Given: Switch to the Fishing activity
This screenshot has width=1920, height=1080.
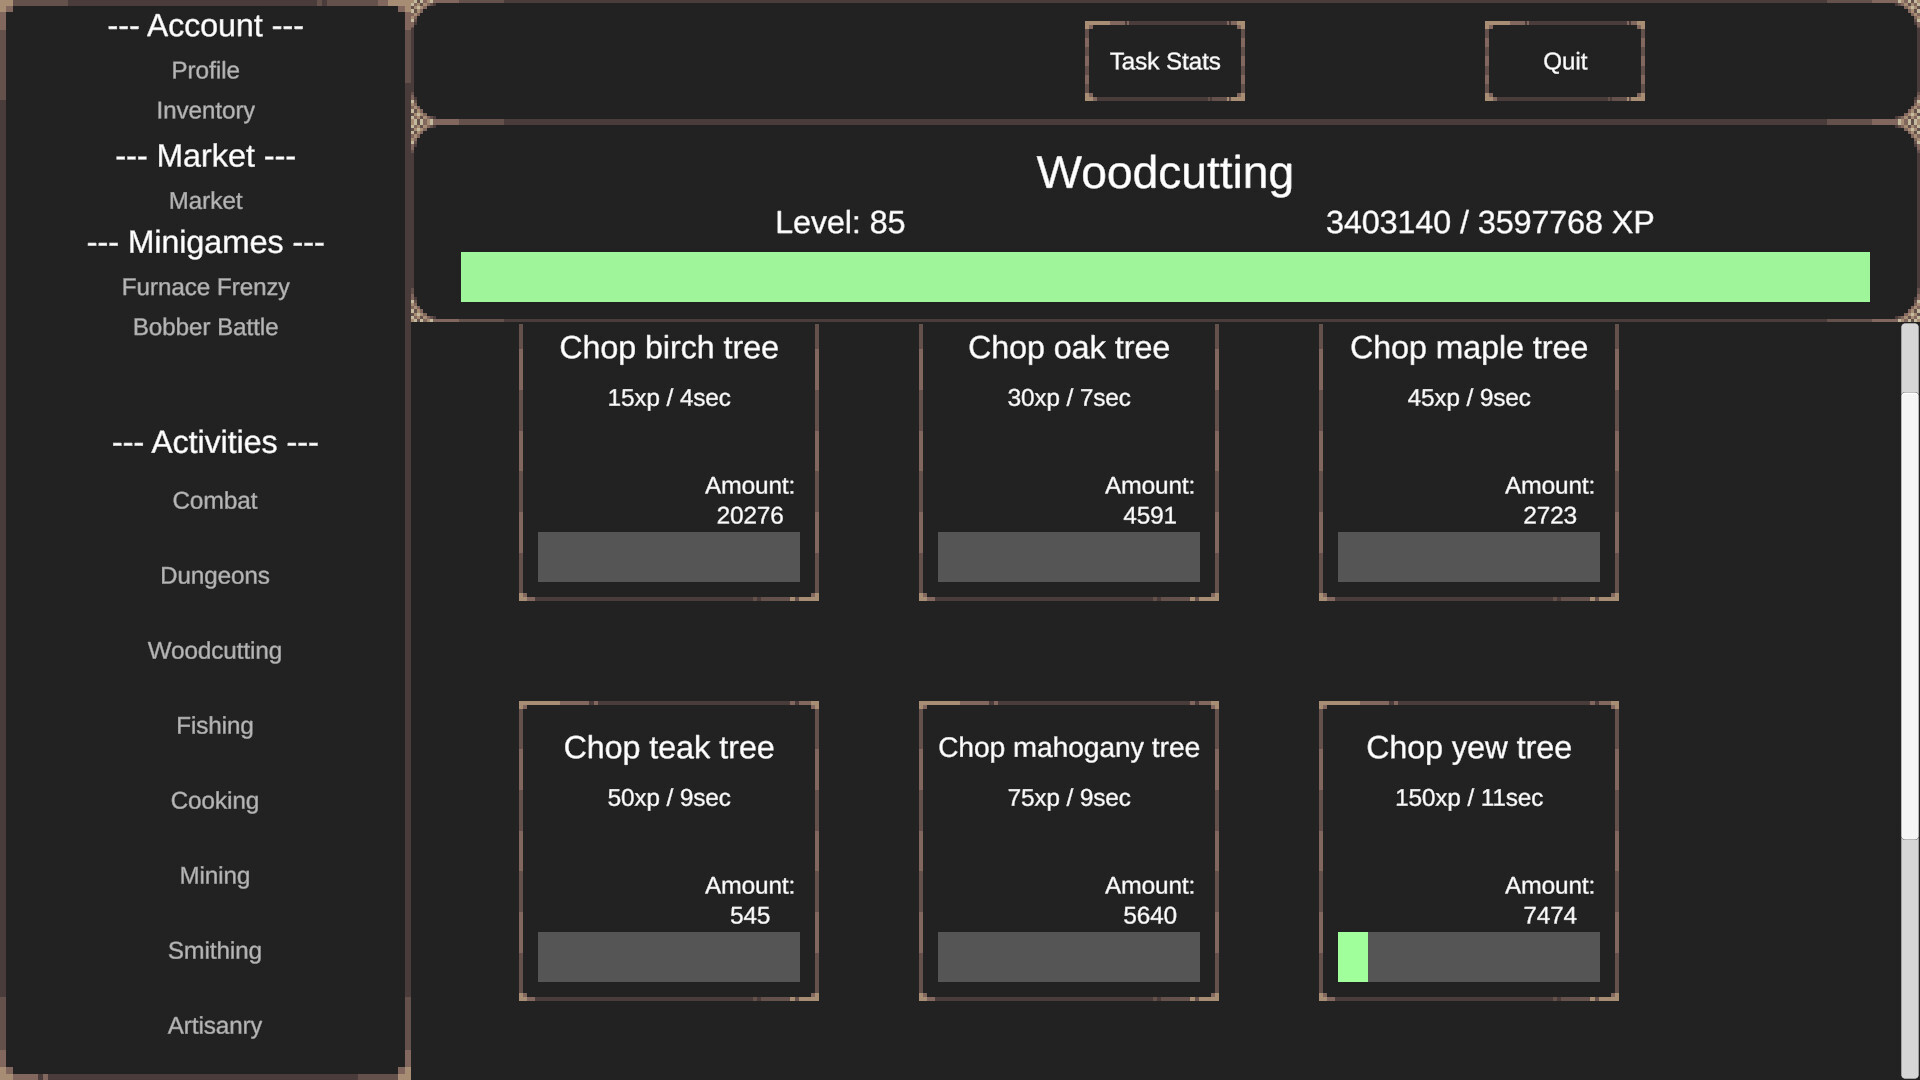Looking at the screenshot, I should pos(214,725).
